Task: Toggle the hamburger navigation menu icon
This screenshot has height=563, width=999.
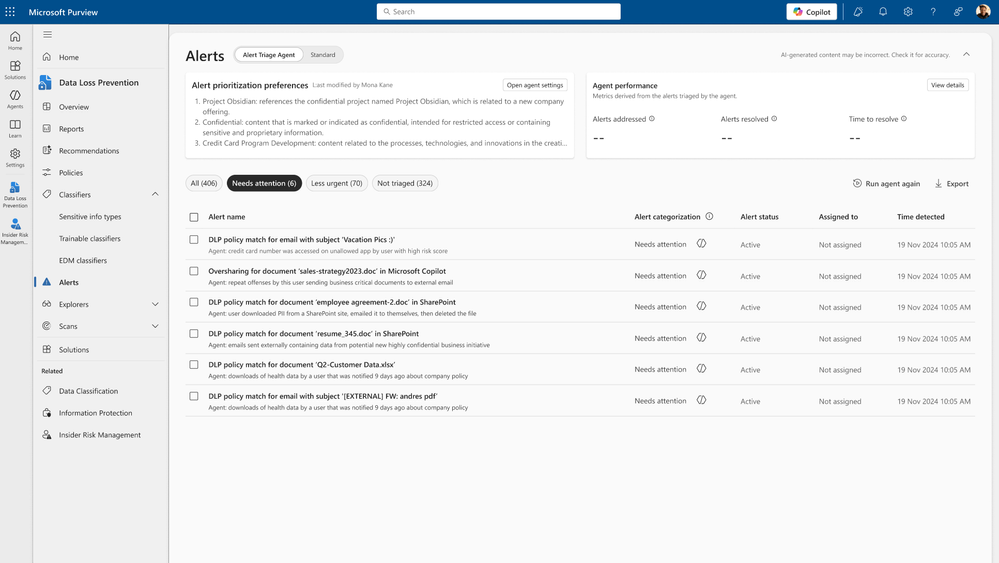Action: tap(47, 34)
